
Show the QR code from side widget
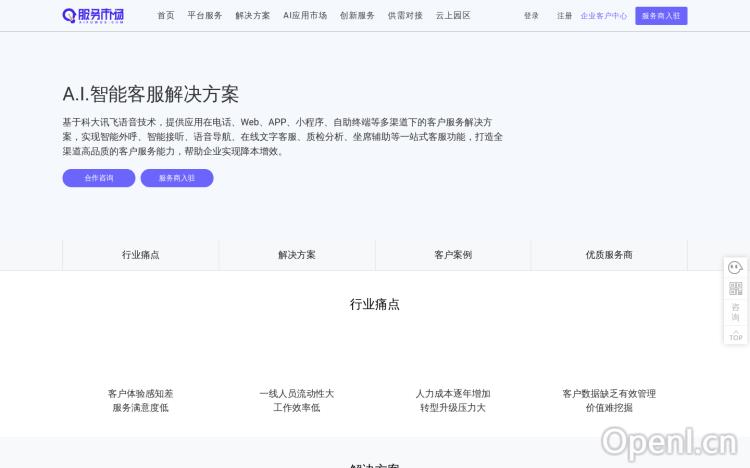735,289
